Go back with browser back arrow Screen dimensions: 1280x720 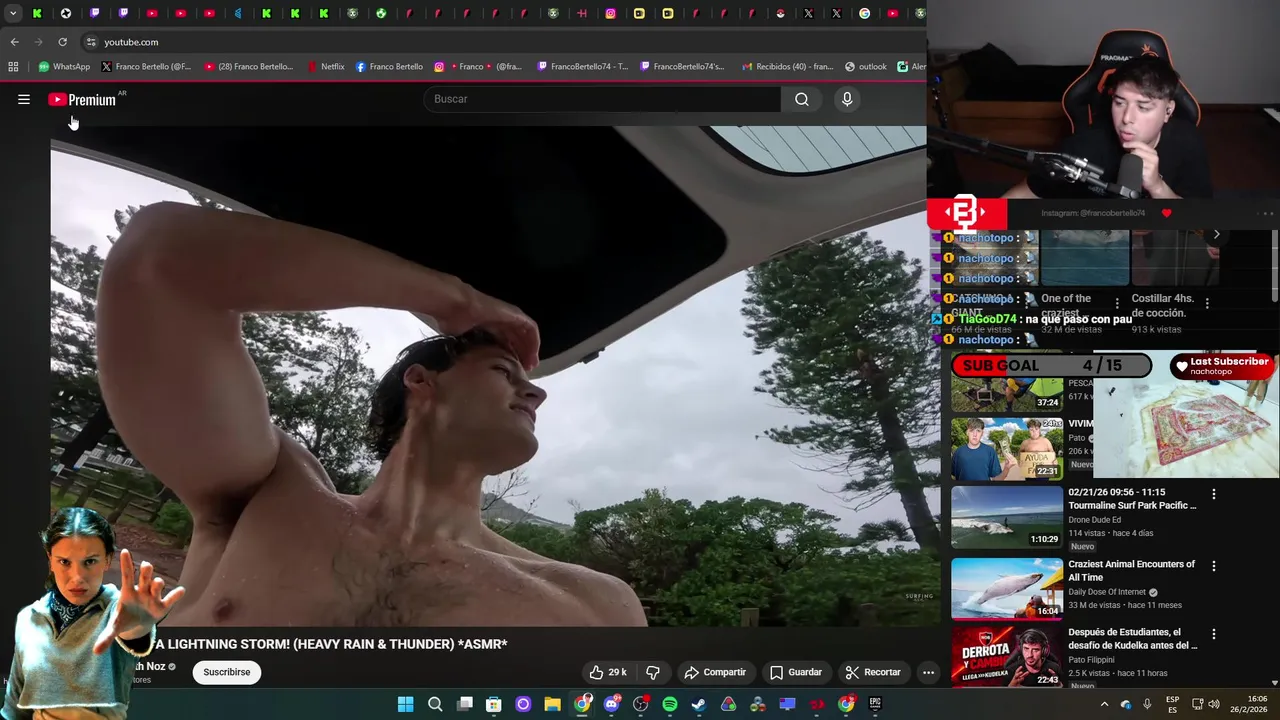14,42
